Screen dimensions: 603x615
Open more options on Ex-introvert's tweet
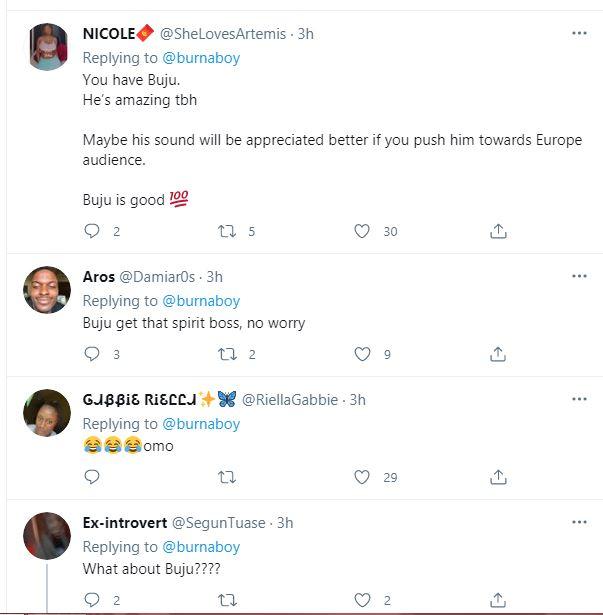click(579, 523)
